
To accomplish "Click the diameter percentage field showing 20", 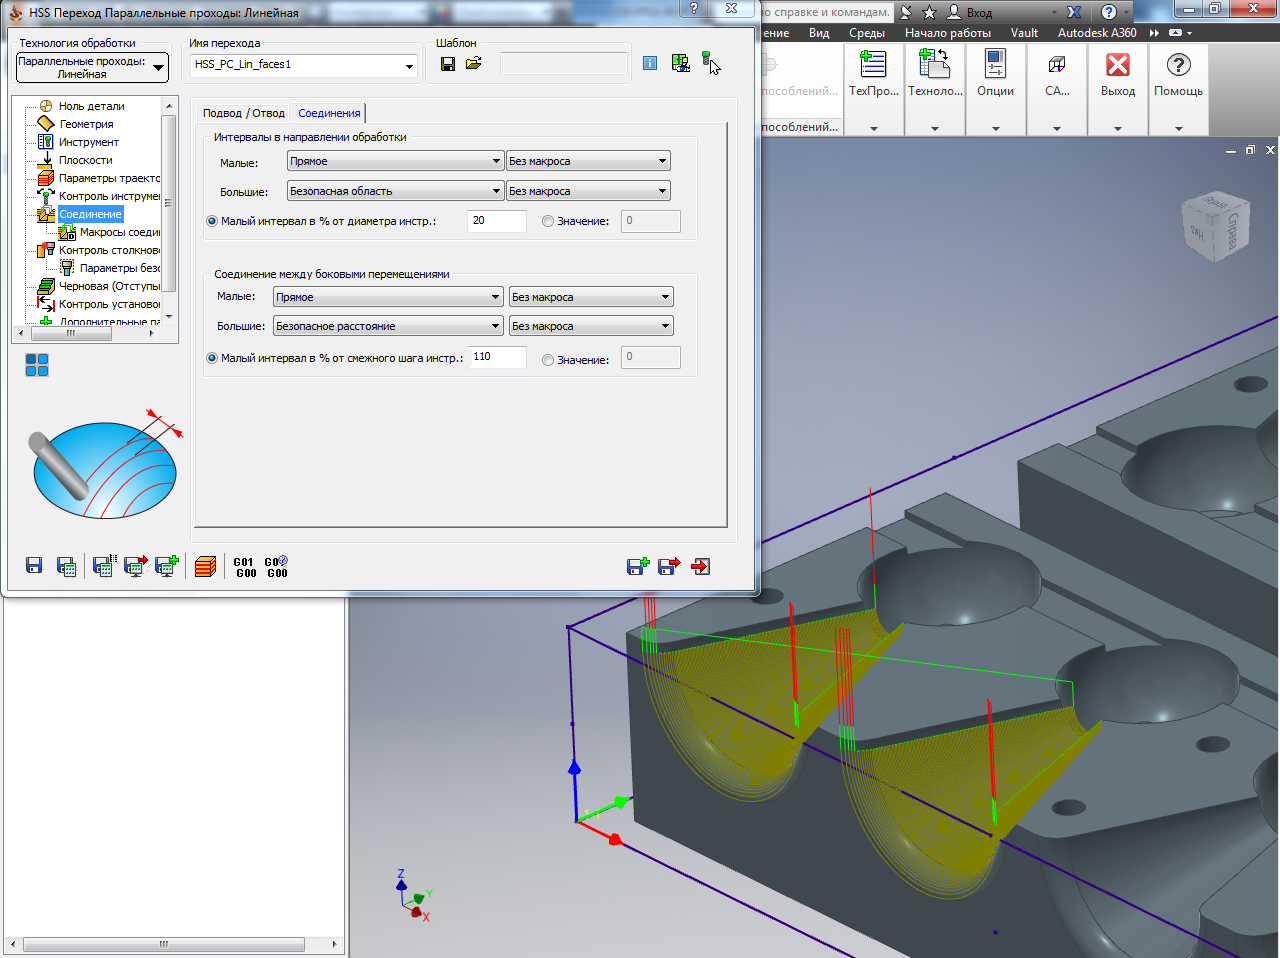I will [x=497, y=221].
